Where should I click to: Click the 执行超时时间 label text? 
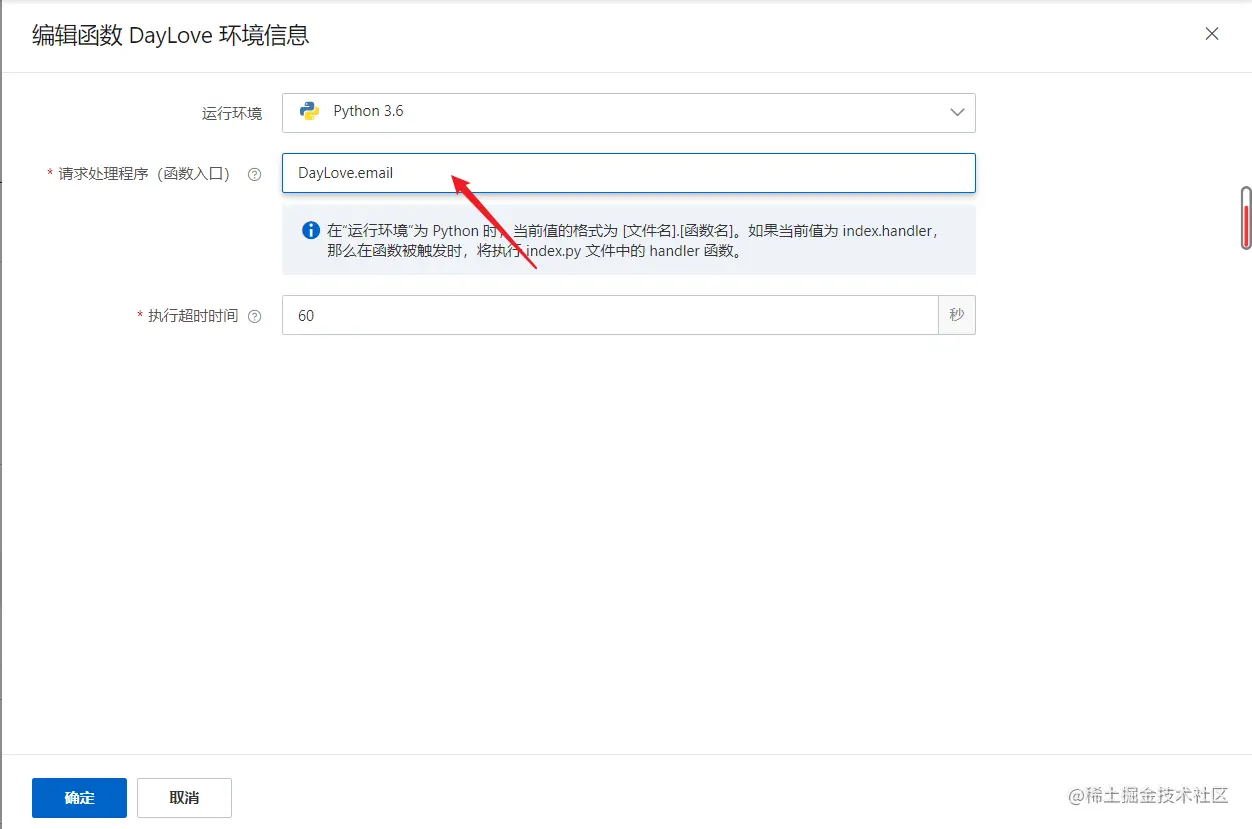coord(193,316)
